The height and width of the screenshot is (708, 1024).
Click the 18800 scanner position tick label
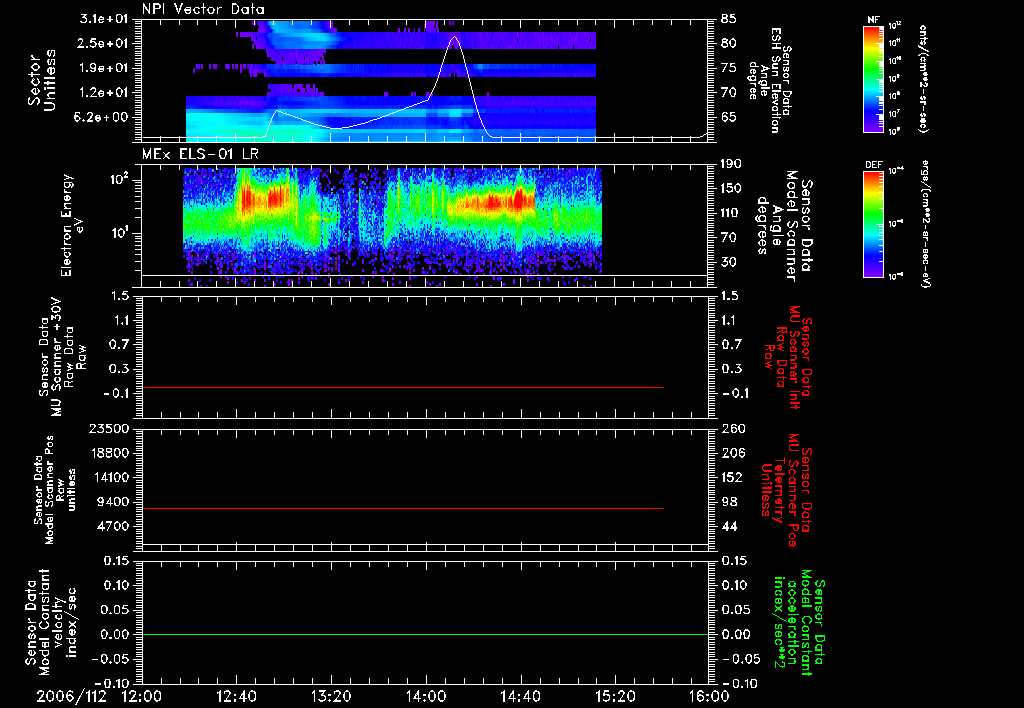pos(108,453)
